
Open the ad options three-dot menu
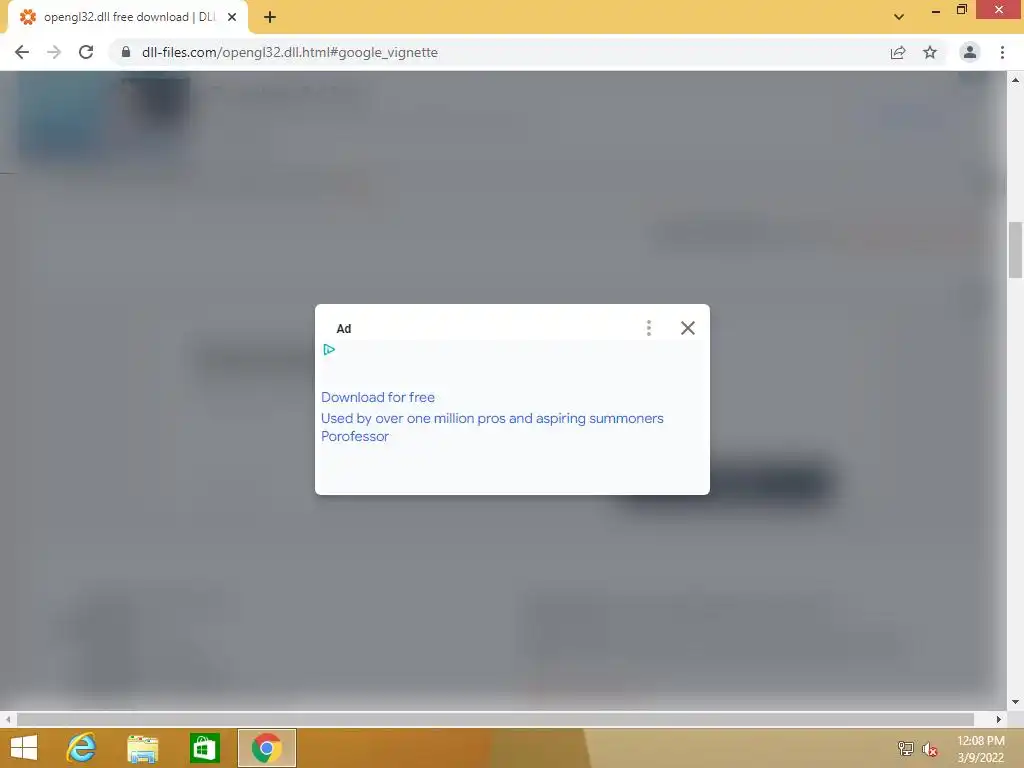[648, 328]
